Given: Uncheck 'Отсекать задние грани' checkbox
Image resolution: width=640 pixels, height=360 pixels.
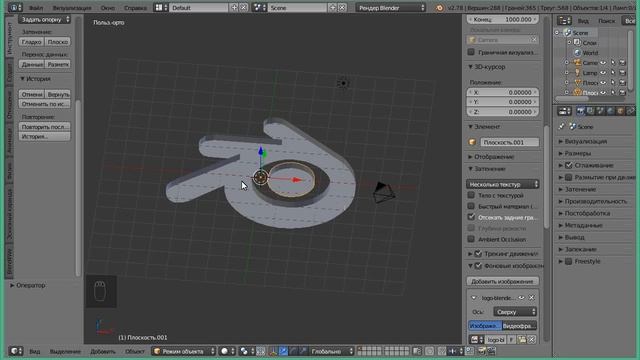Looking at the screenshot, I should click(x=471, y=217).
